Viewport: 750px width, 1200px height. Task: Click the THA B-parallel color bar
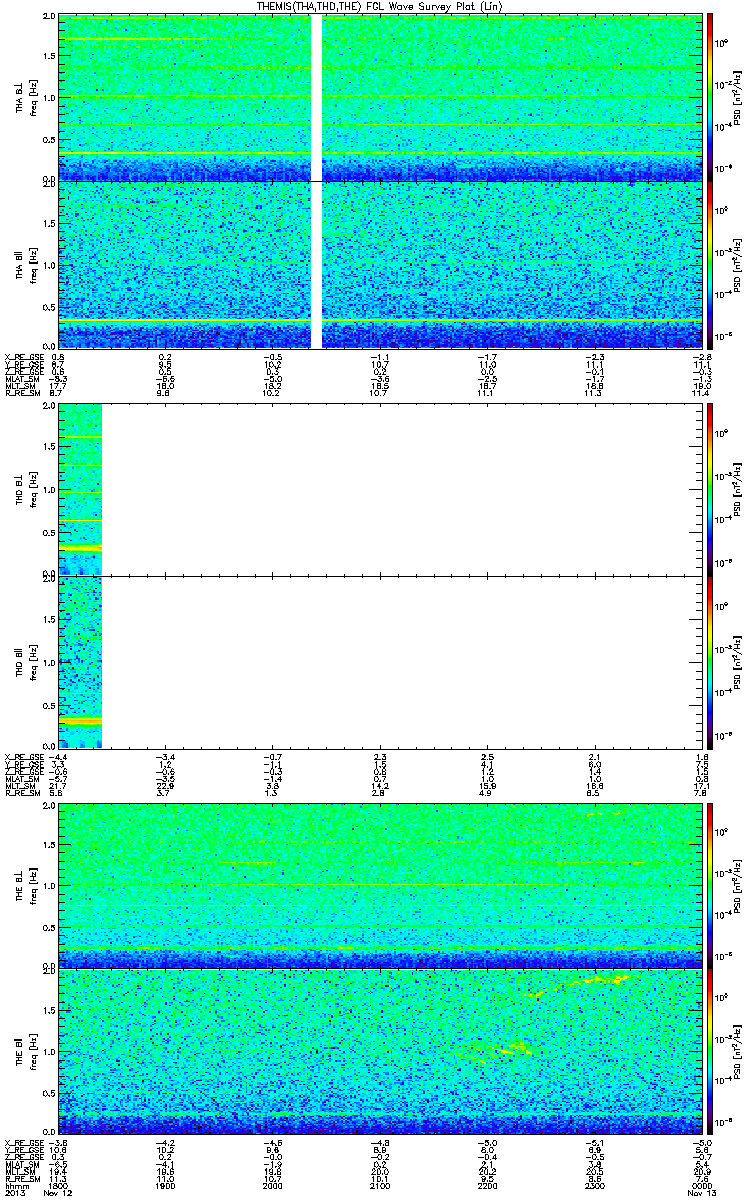coord(710,265)
